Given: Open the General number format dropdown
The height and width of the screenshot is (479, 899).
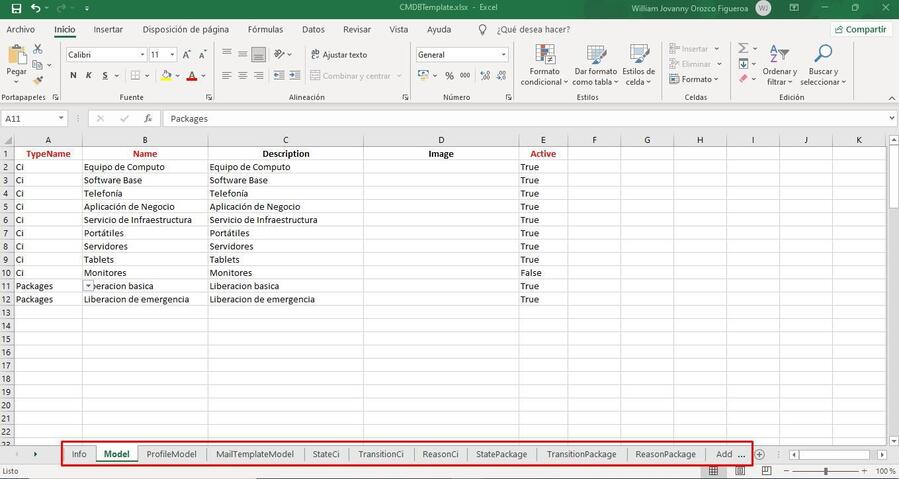Looking at the screenshot, I should (x=504, y=54).
